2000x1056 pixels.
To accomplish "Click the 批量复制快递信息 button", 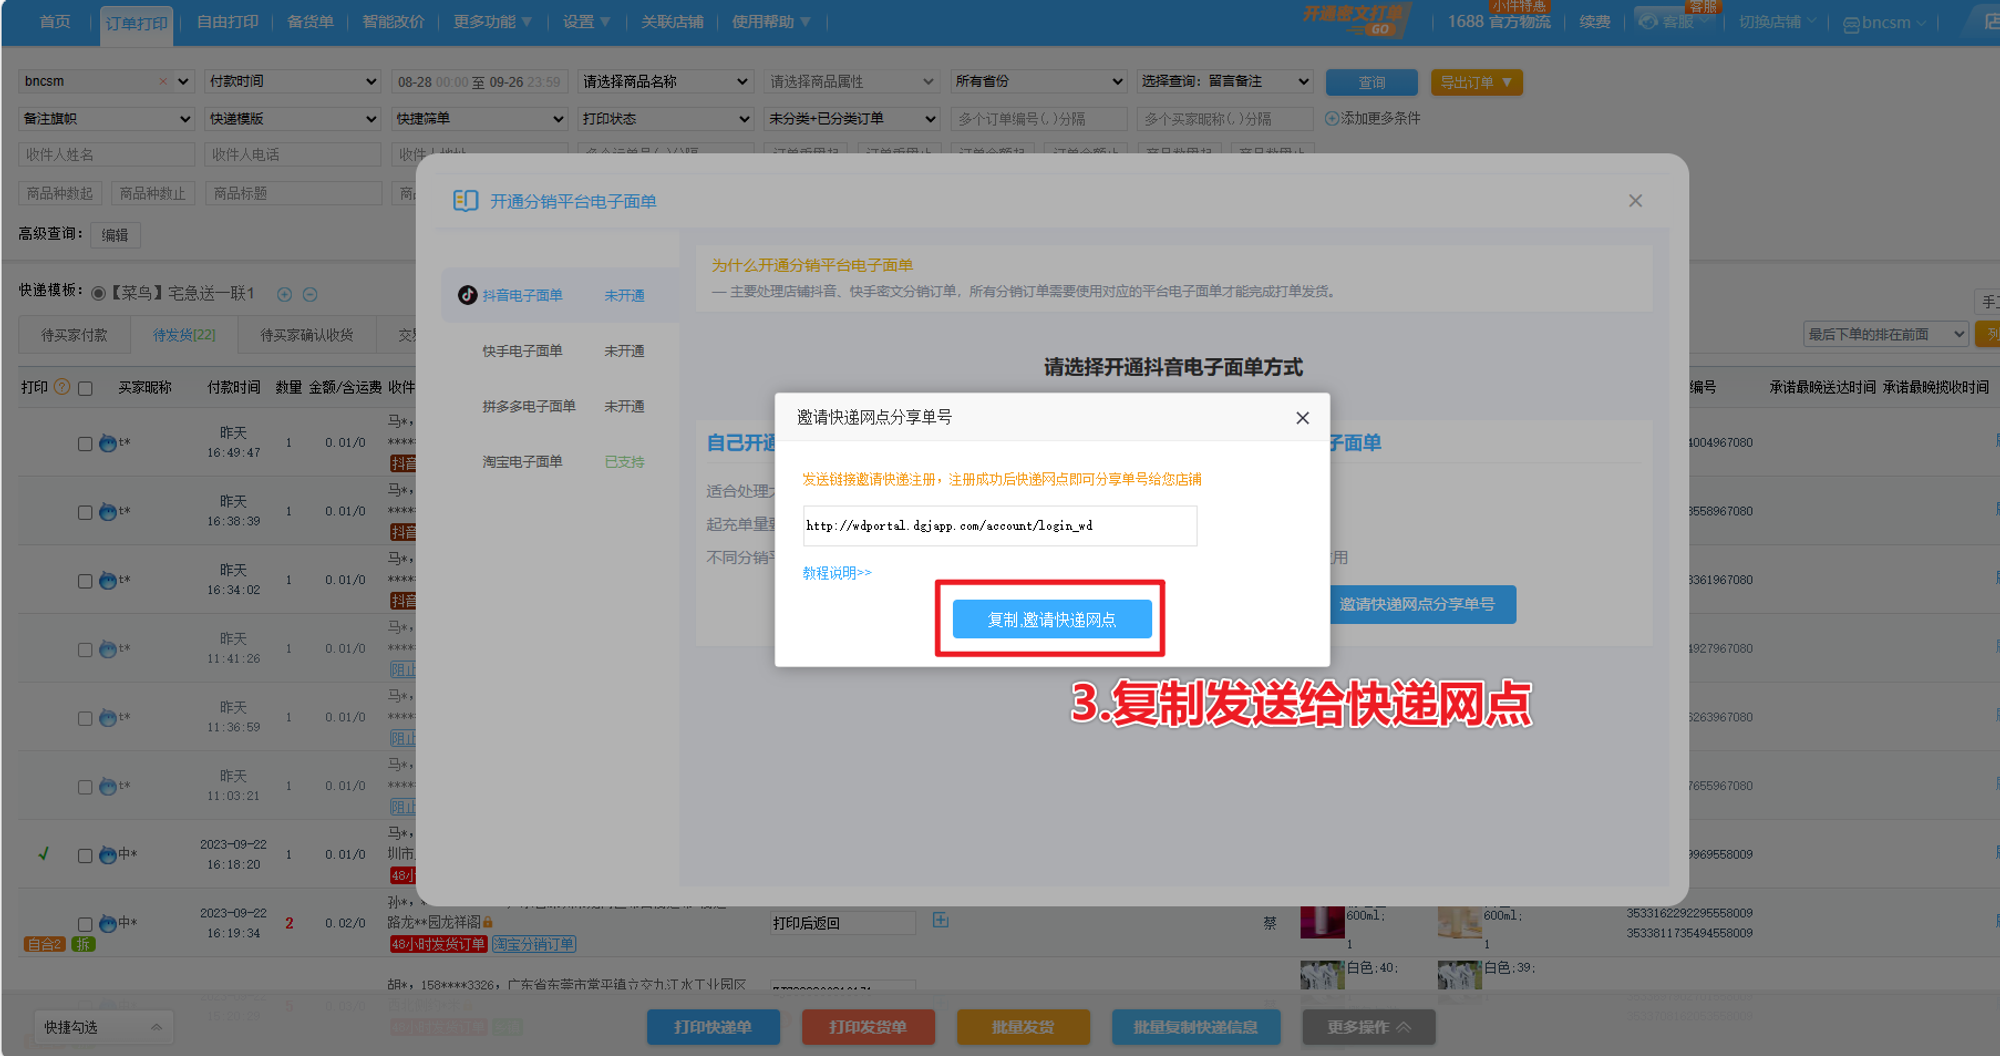I will (1196, 1027).
